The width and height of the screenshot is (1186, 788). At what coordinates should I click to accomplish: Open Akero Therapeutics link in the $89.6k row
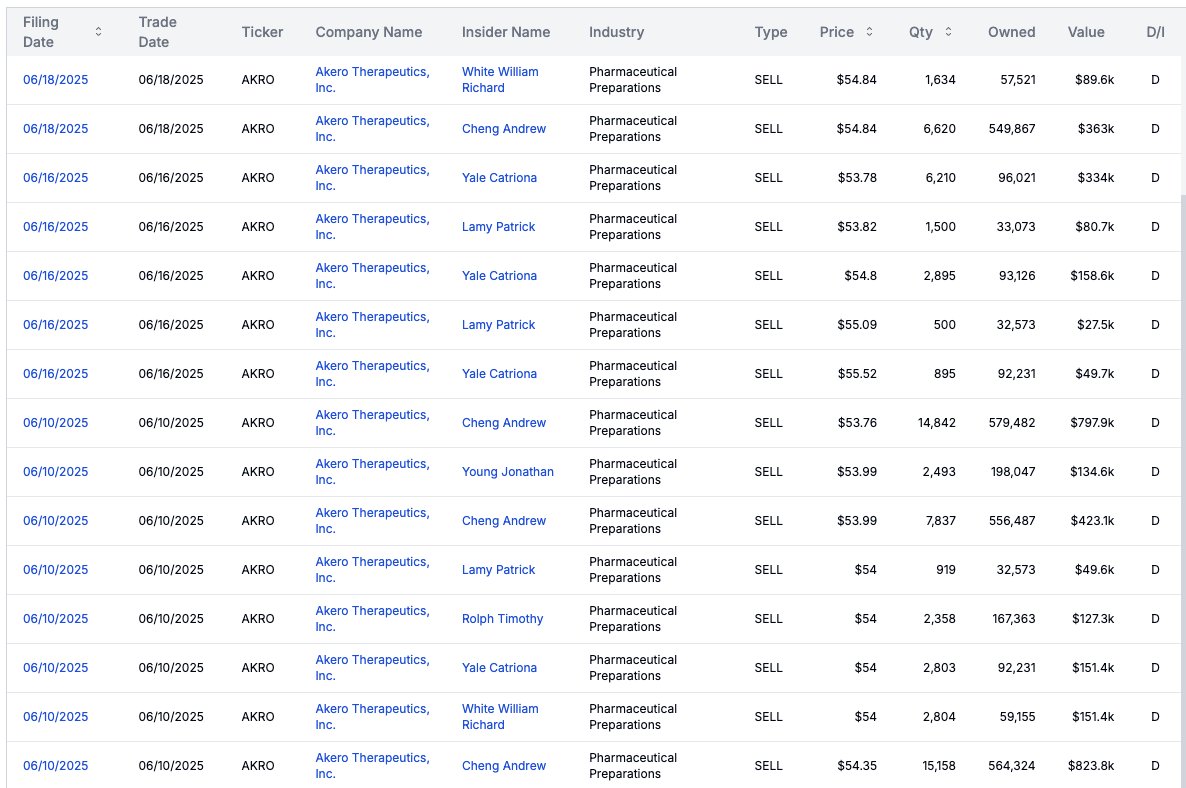pyautogui.click(x=372, y=79)
